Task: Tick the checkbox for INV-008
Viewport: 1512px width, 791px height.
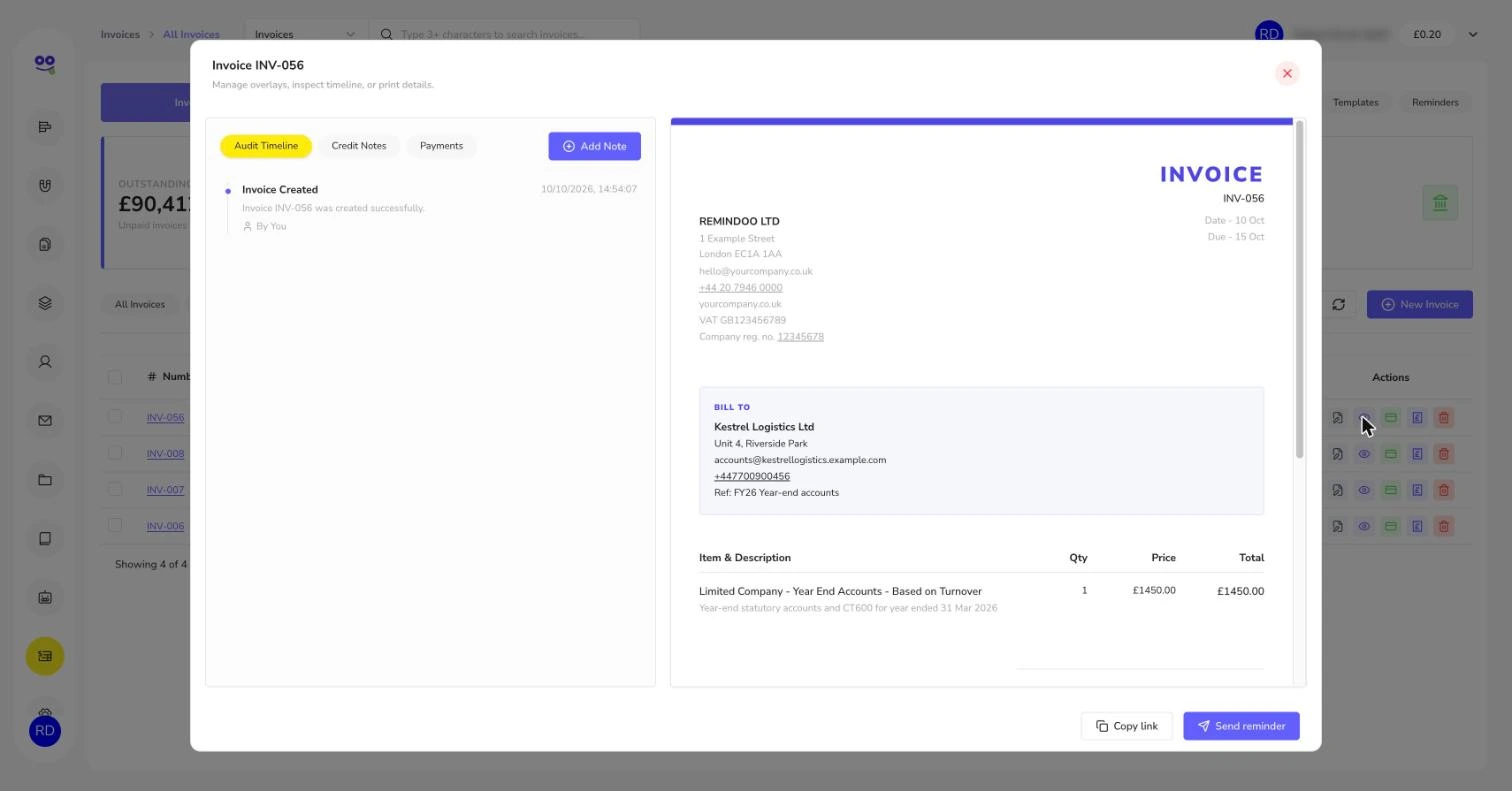Action: tap(115, 453)
